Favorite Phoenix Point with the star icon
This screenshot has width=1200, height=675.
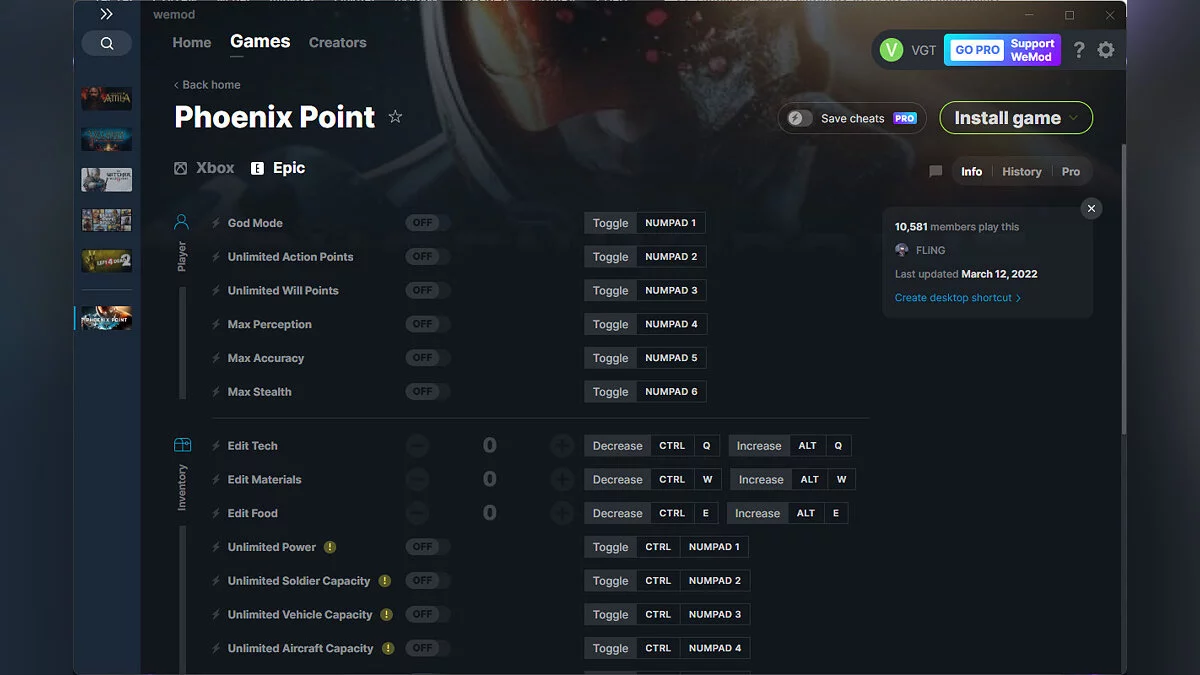[x=395, y=117]
